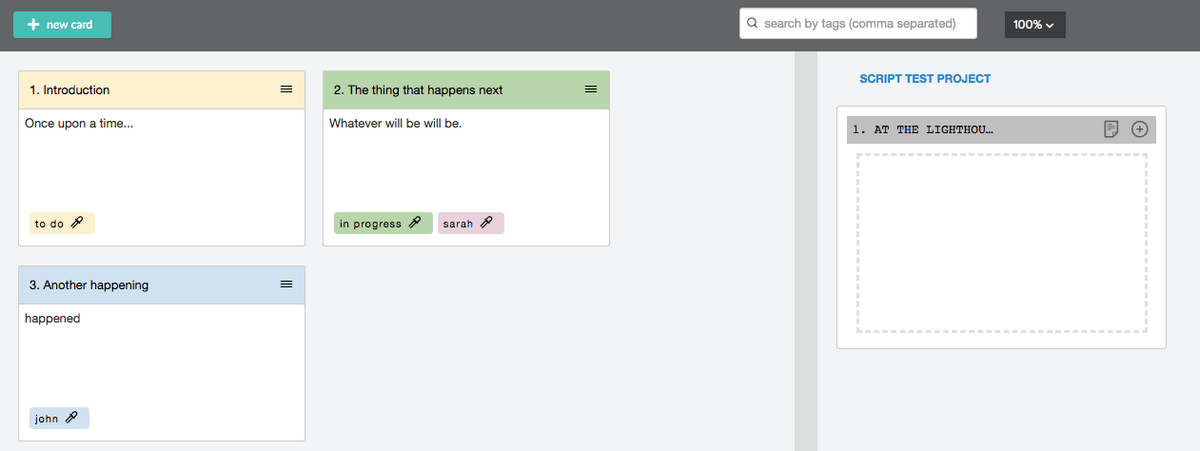1200x451 pixels.
Task: Focus the search by tags field
Action: tap(858, 23)
